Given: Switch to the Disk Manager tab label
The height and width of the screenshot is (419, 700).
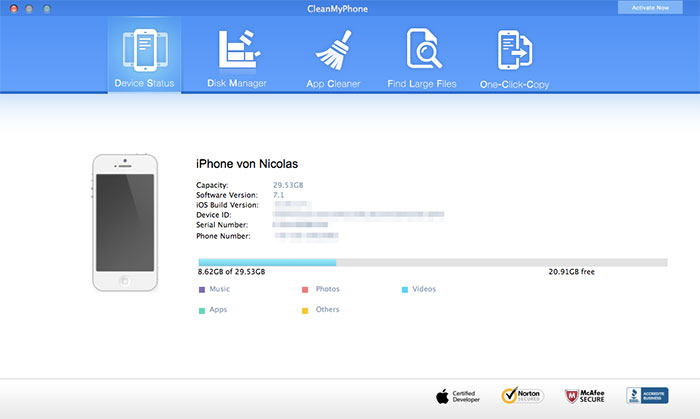Looking at the screenshot, I should pos(237,83).
